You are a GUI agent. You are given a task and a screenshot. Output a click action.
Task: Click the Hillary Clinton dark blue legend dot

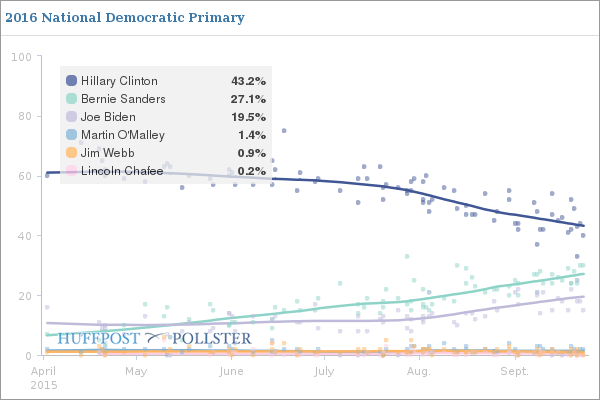(x=71, y=81)
